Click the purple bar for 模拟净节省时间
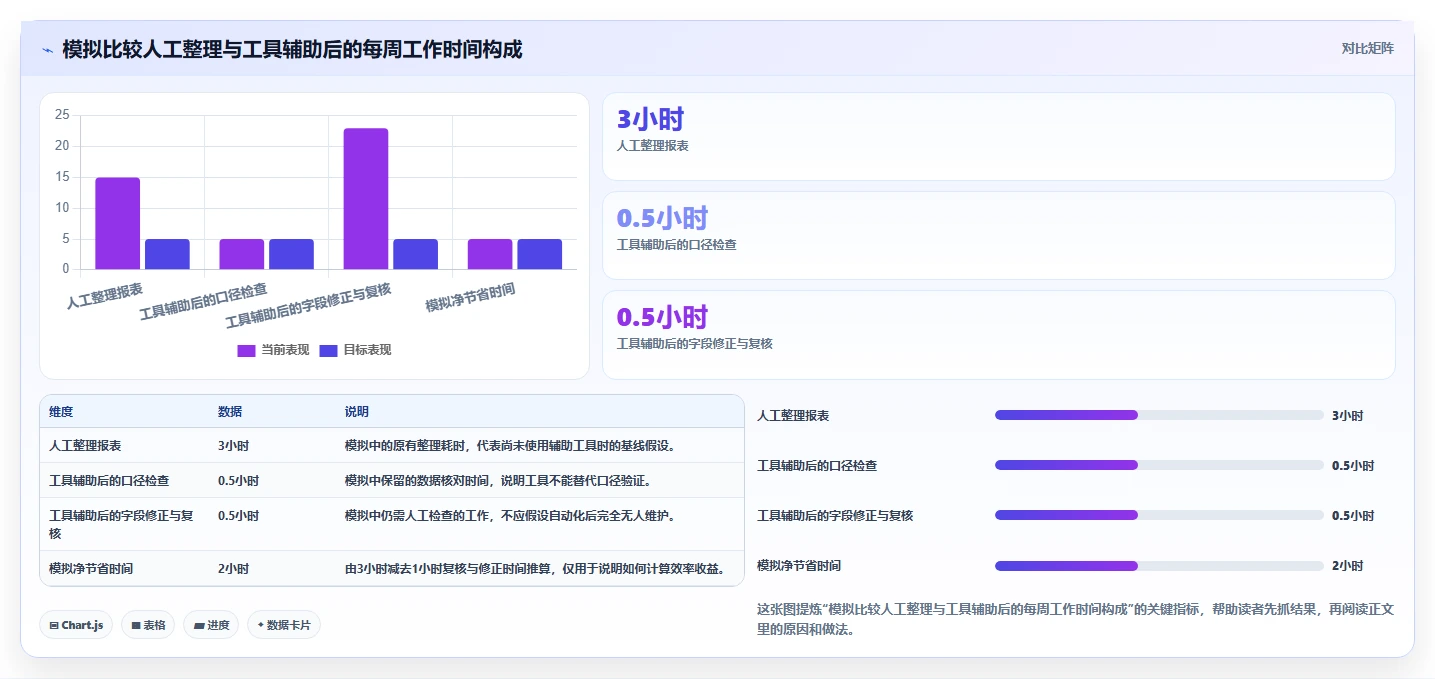Screen dimensions: 1435x679 tap(490, 254)
